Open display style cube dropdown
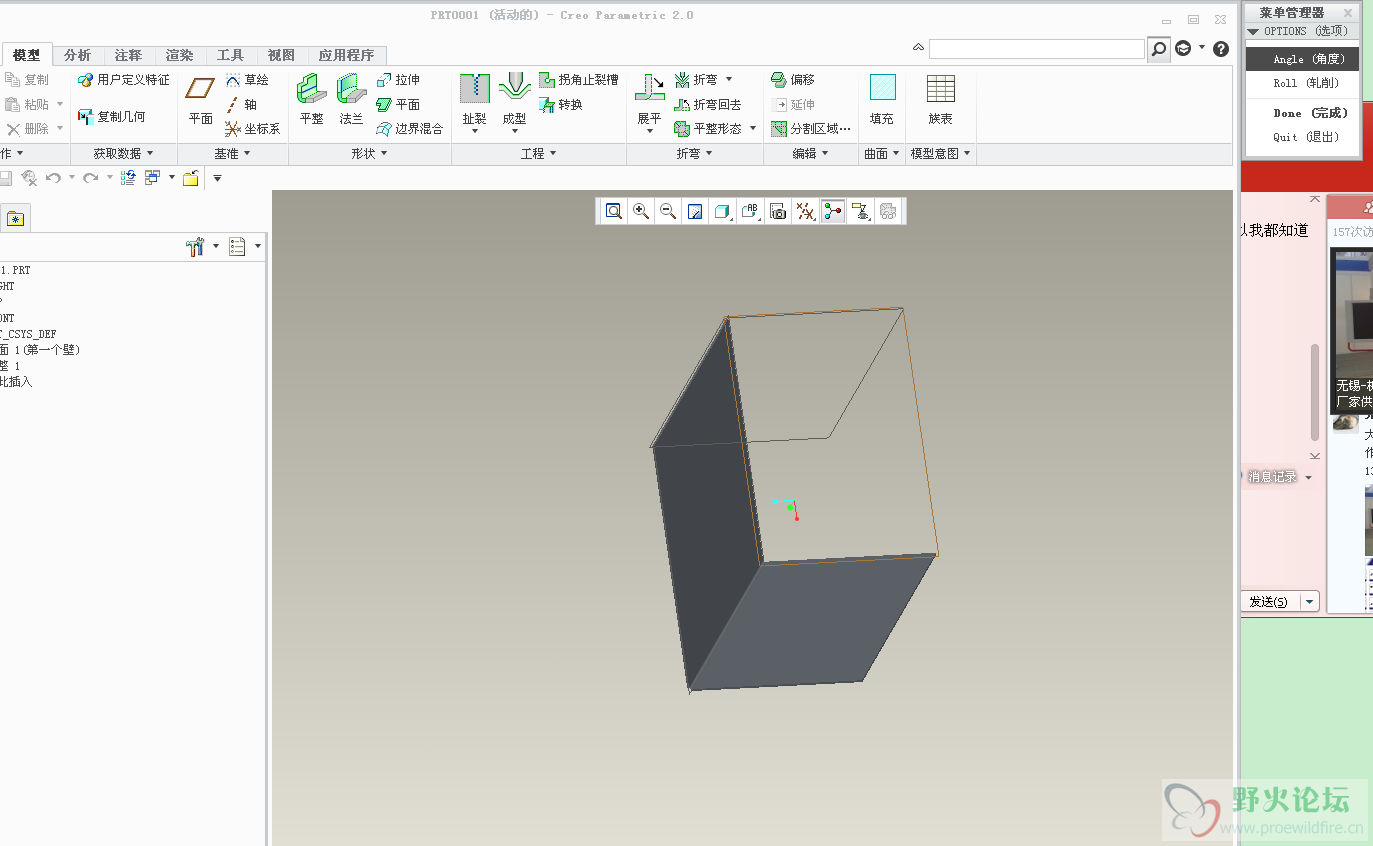The height and width of the screenshot is (846, 1373). pos(723,211)
